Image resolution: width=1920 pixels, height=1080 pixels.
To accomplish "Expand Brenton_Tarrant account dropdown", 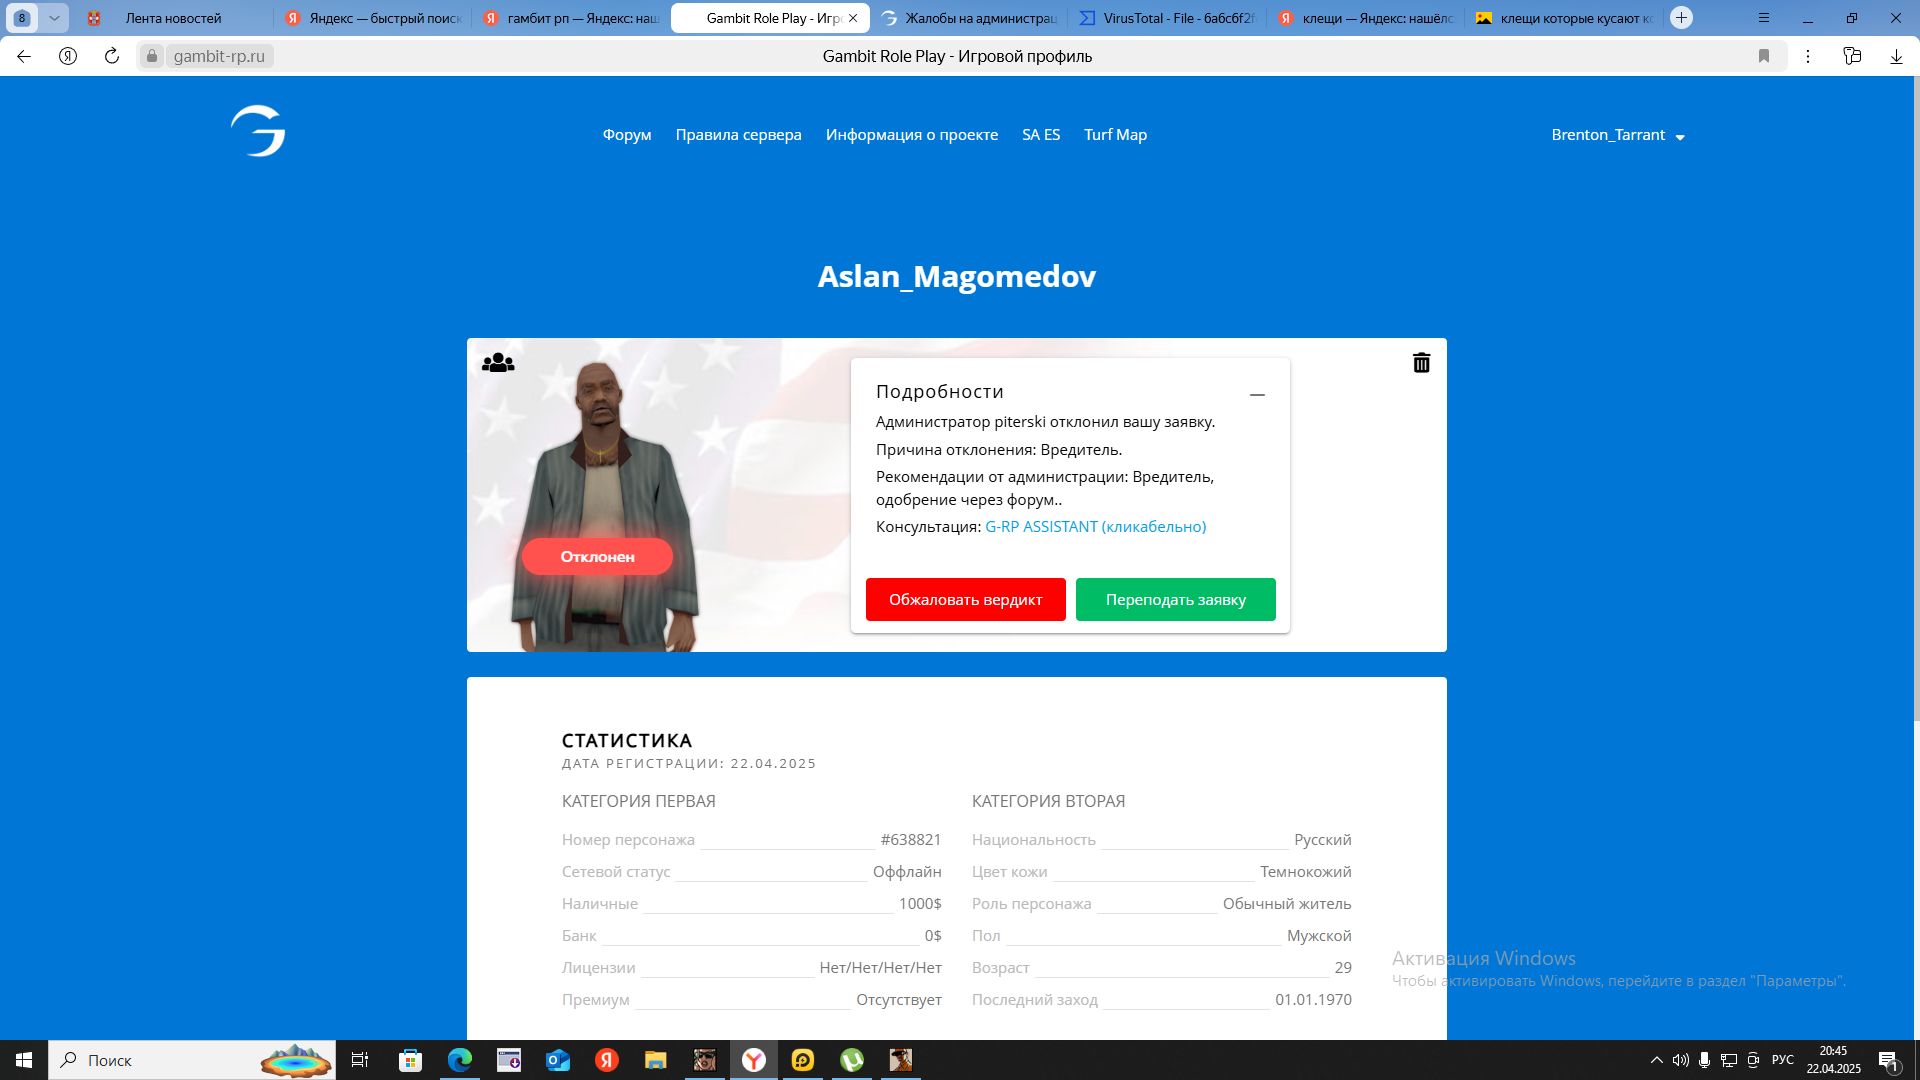I will pyautogui.click(x=1617, y=135).
